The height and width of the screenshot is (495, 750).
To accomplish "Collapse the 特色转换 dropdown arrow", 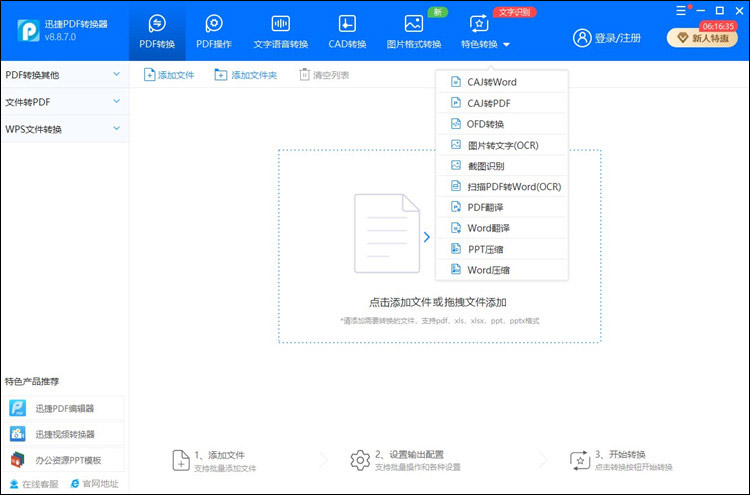I will [x=507, y=45].
